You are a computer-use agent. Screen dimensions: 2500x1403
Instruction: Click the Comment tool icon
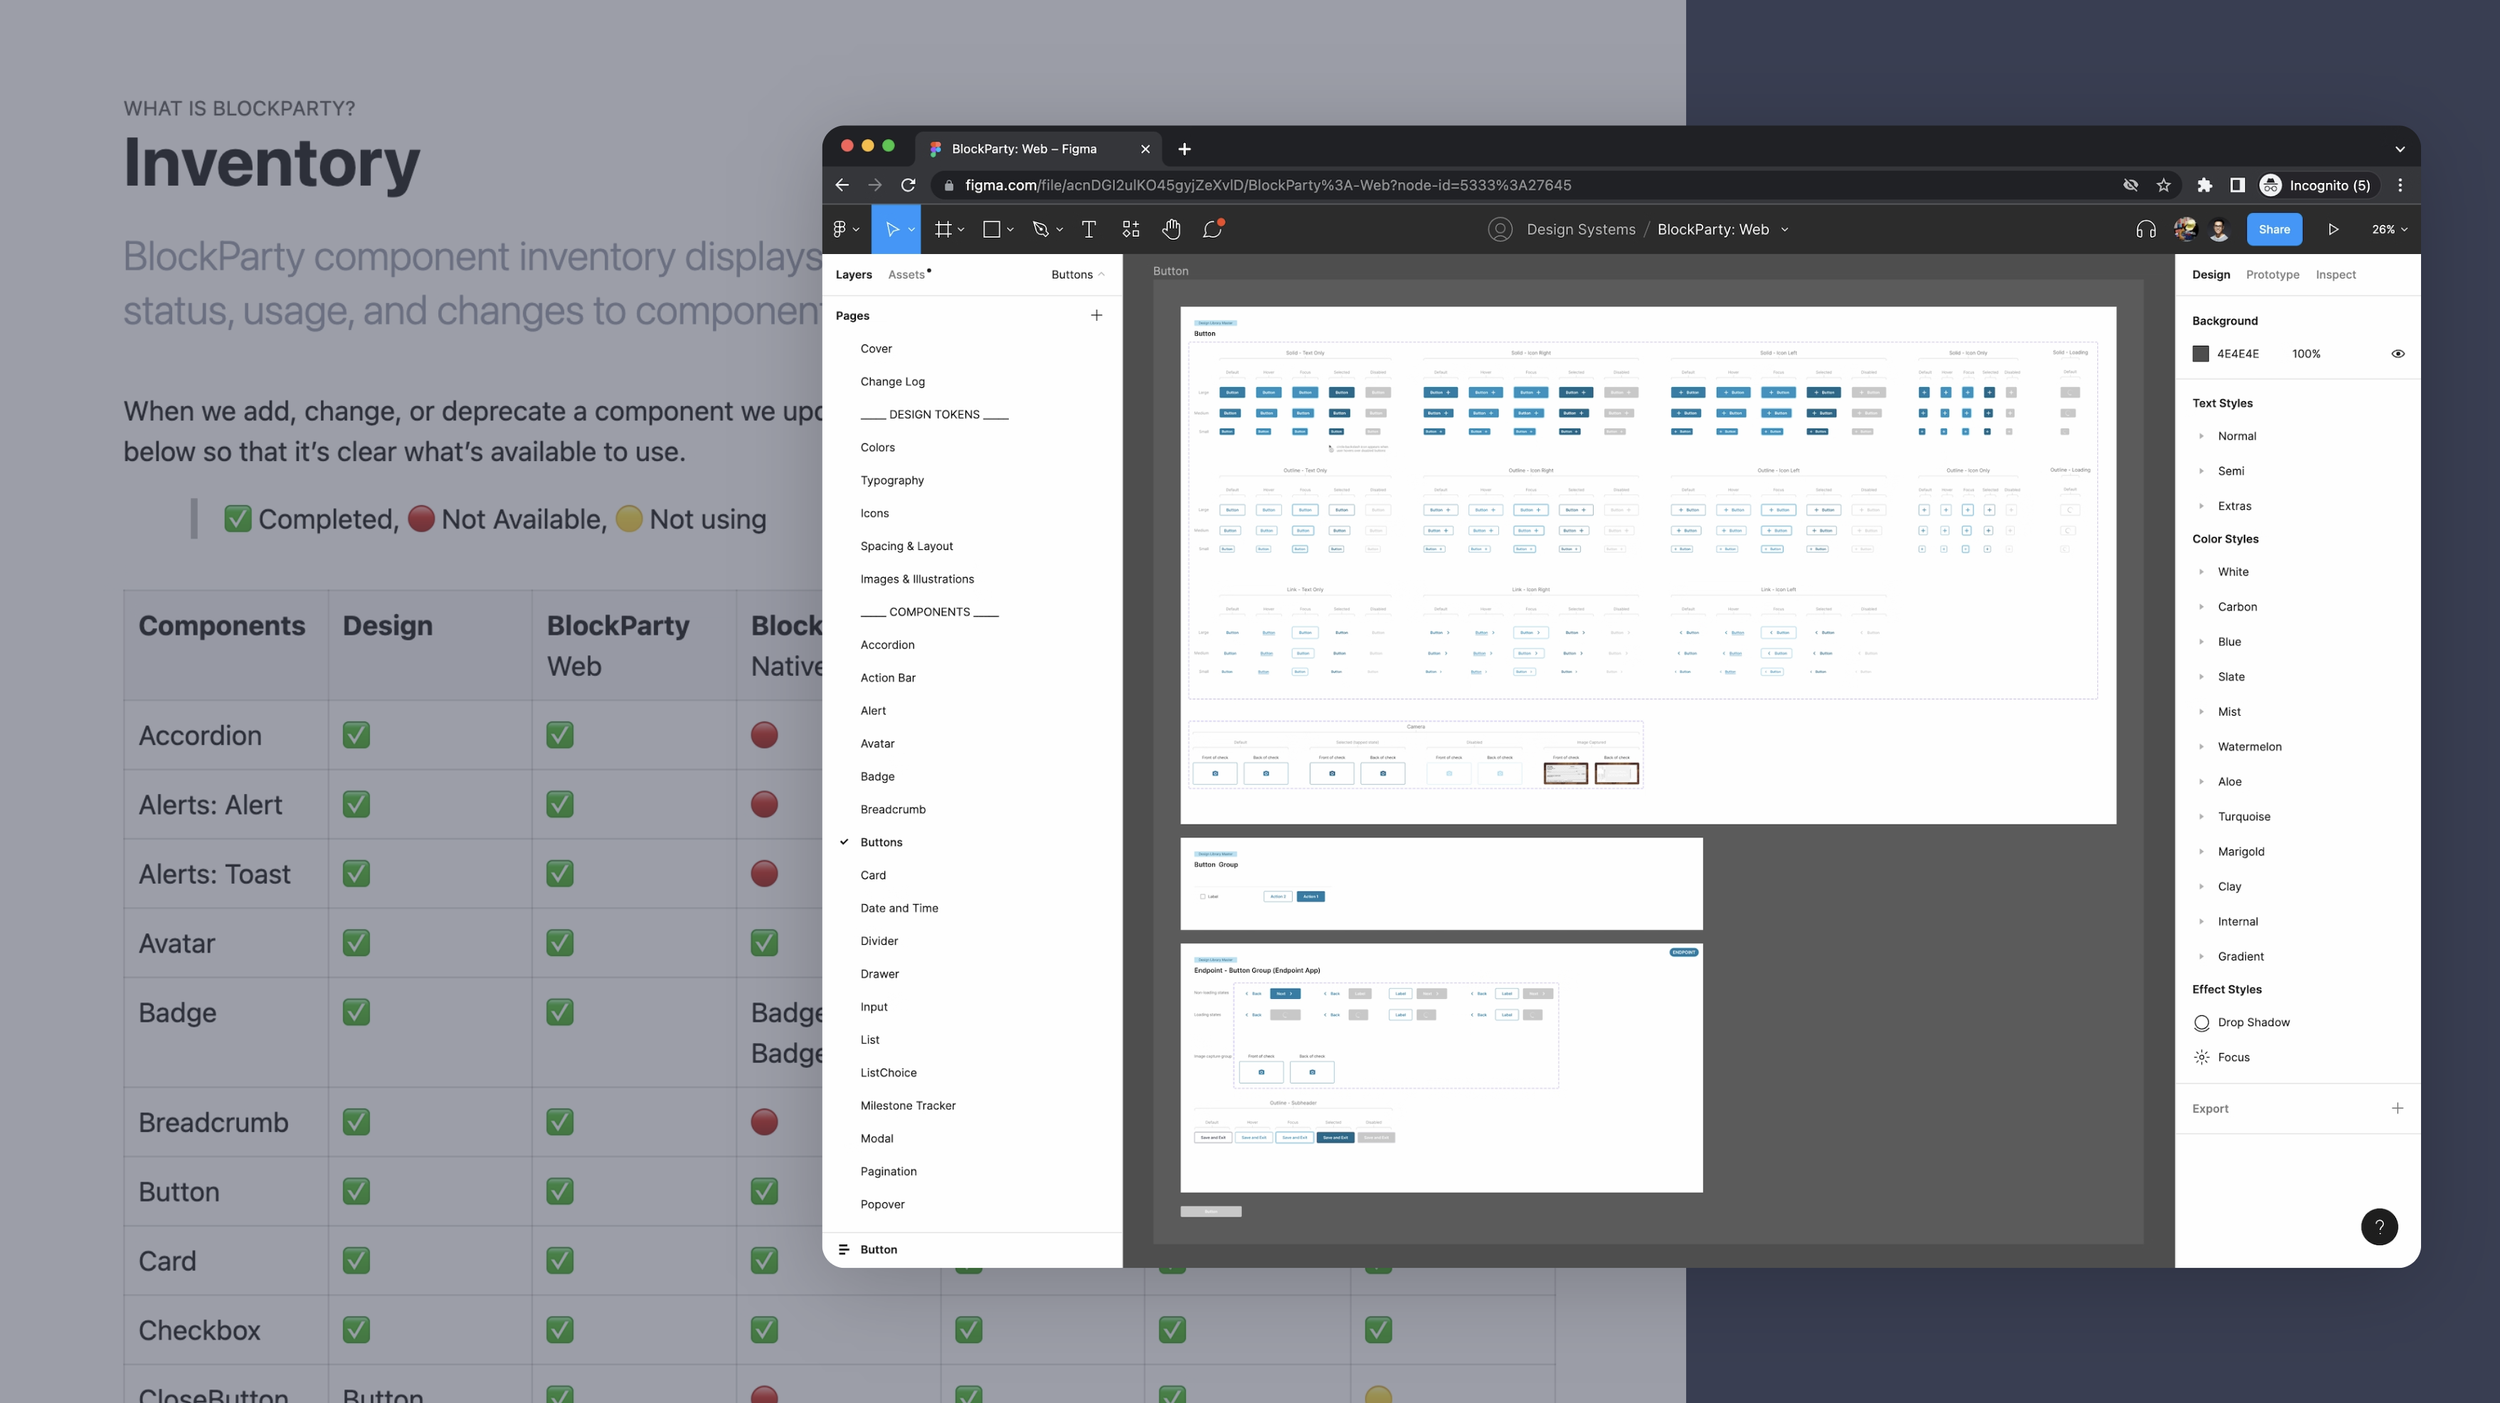coord(1212,230)
